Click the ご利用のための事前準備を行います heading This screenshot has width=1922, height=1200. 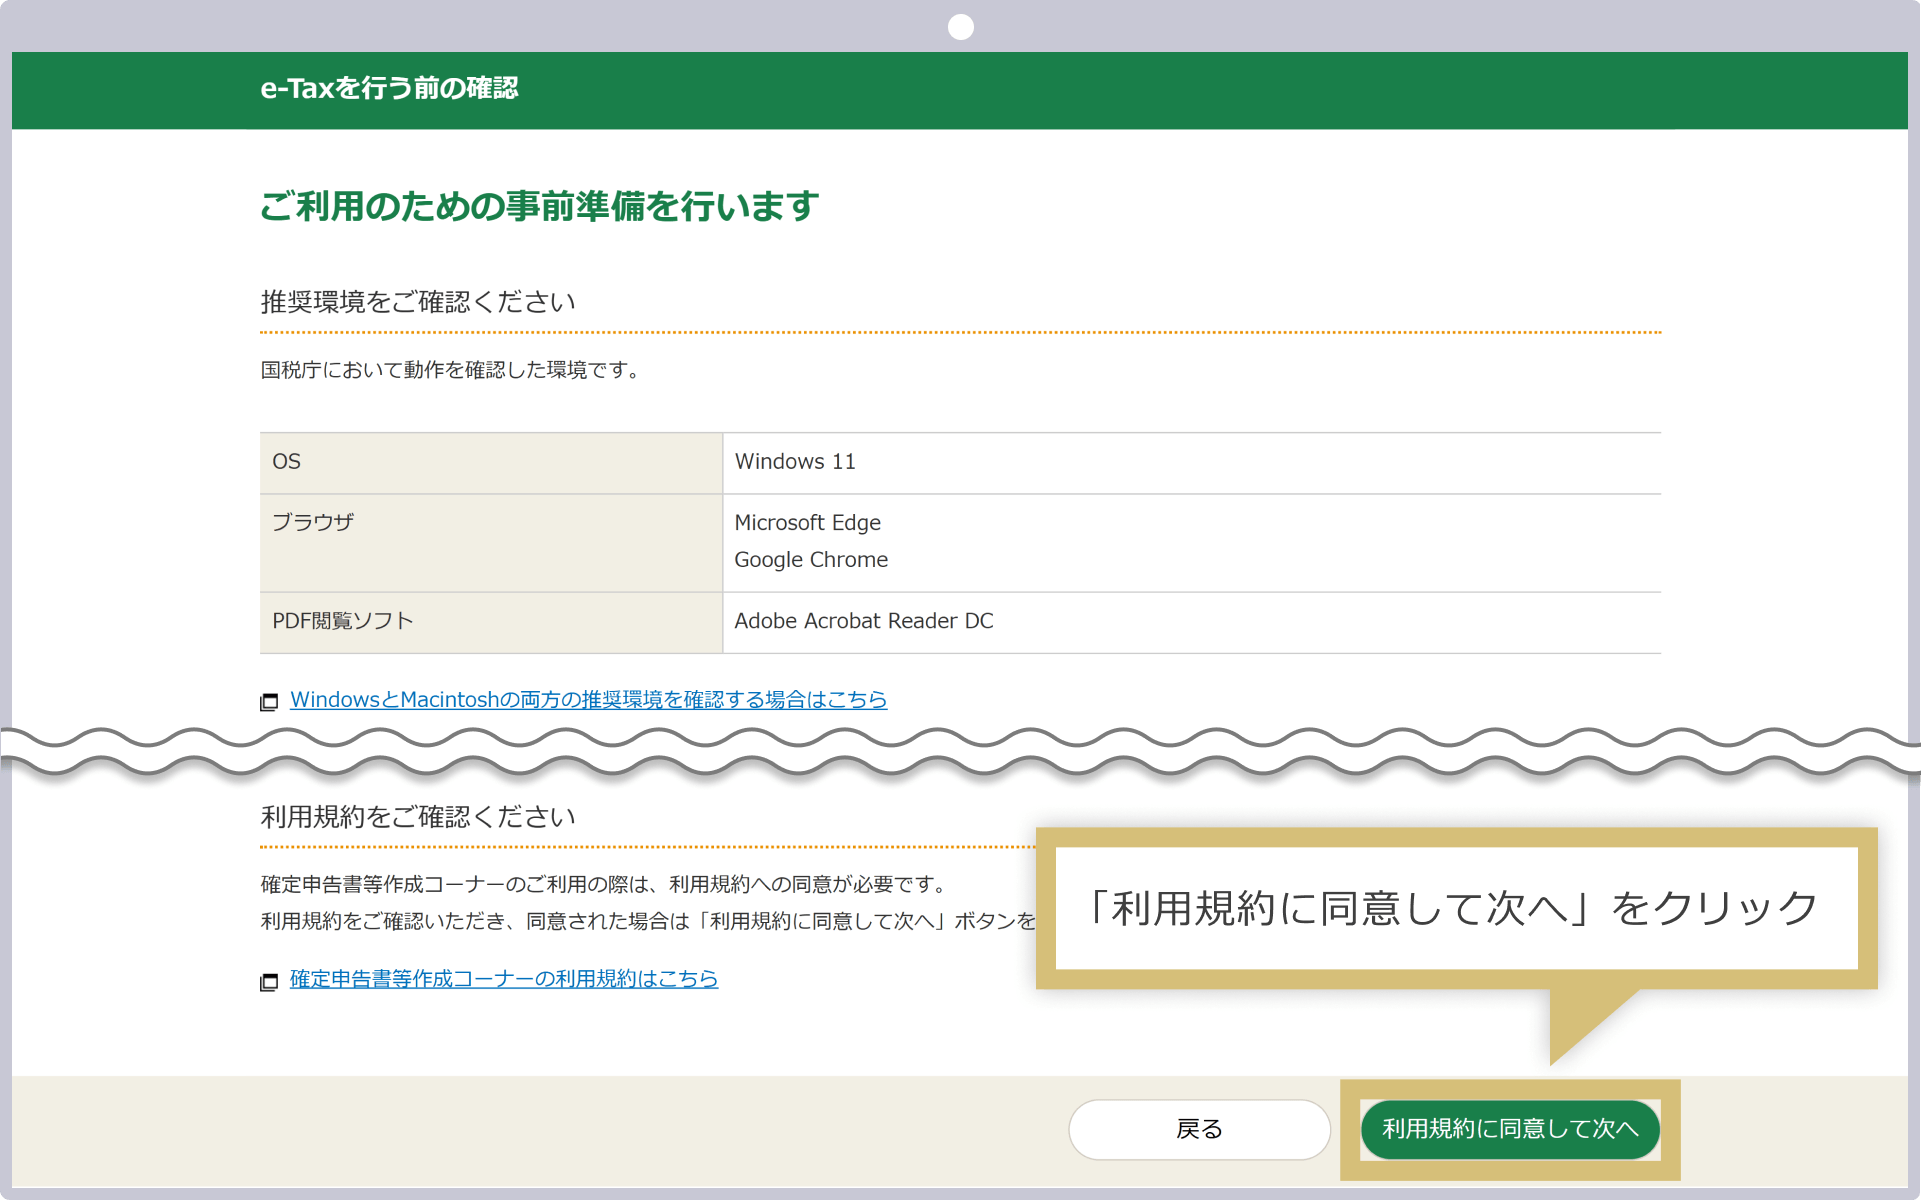(x=539, y=206)
